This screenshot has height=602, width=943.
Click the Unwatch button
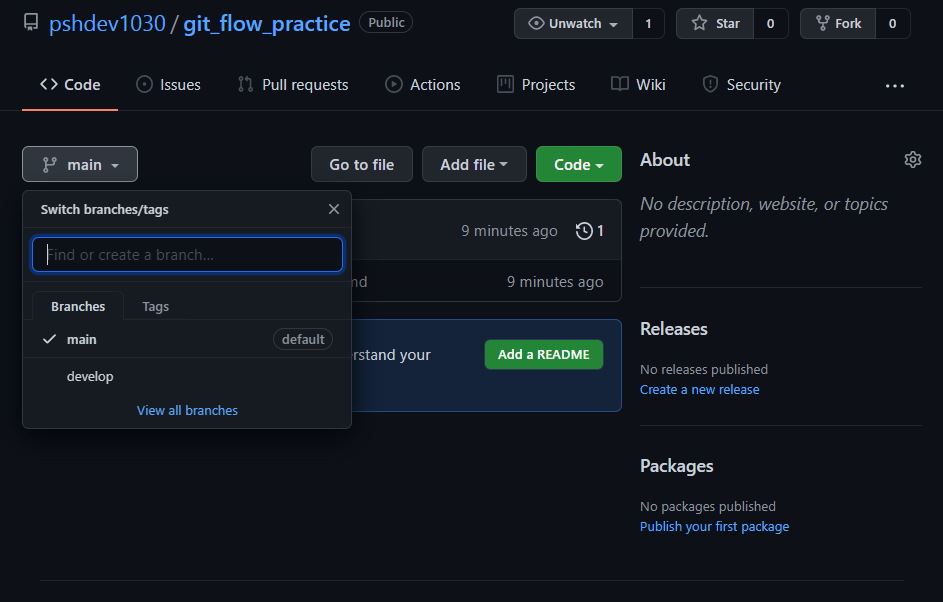(x=573, y=23)
